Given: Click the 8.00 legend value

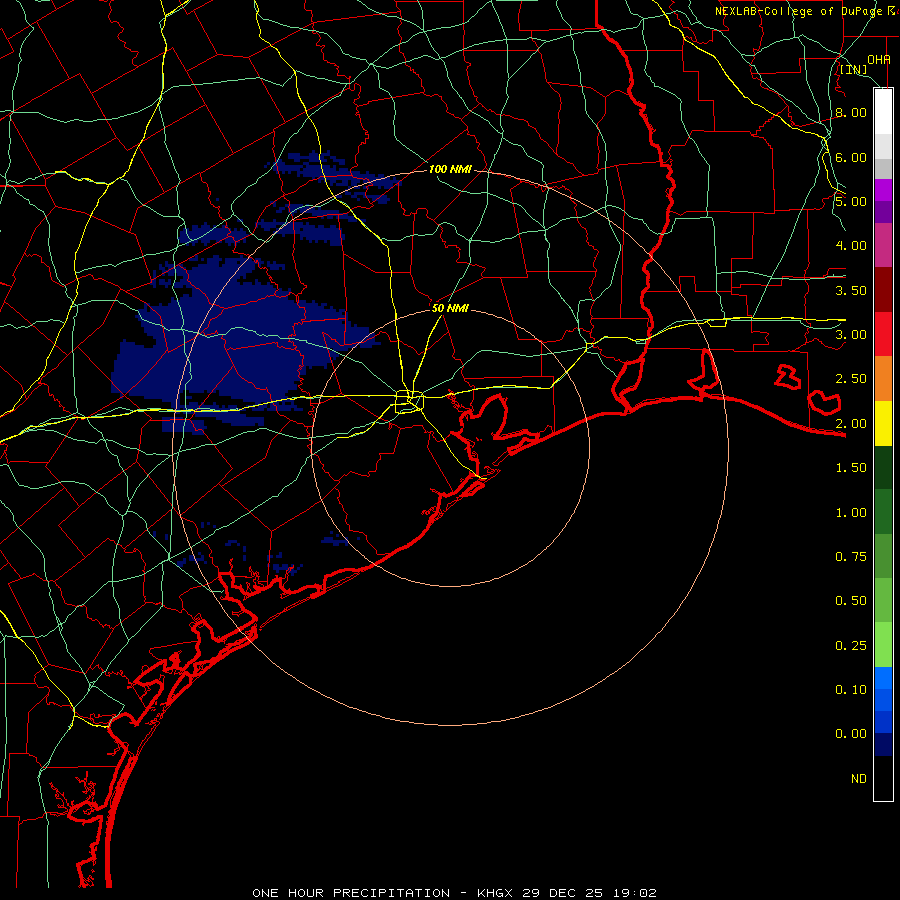Looking at the screenshot, I should click(851, 112).
